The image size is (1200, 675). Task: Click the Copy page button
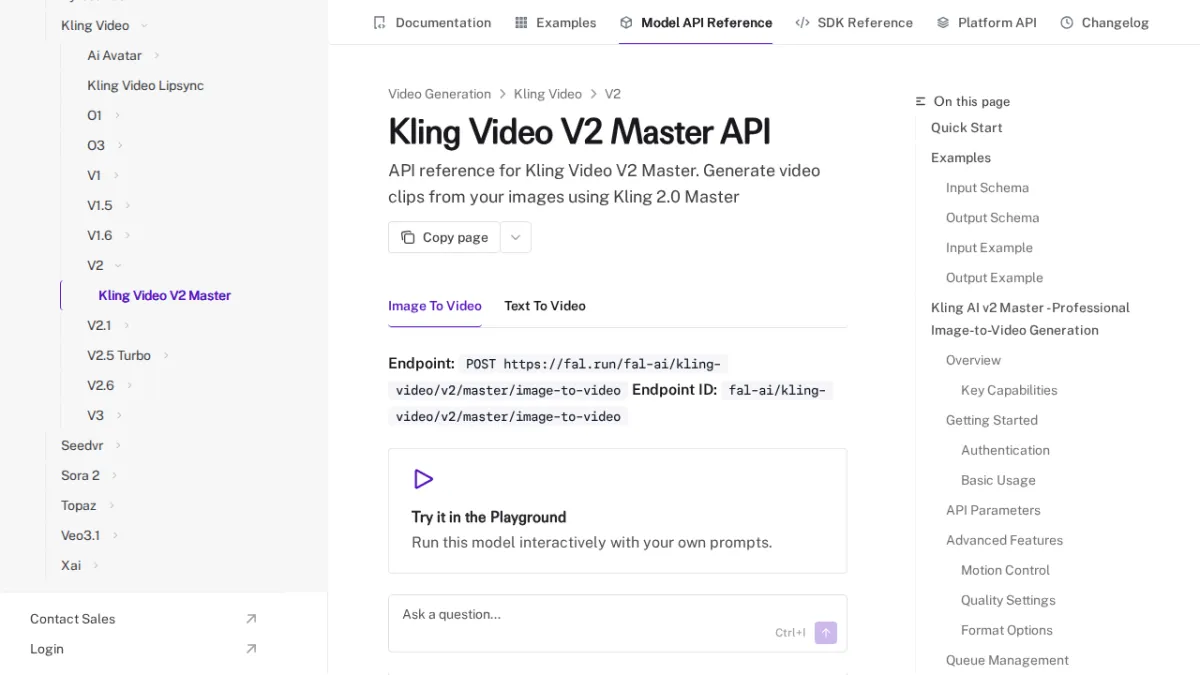[x=444, y=237]
